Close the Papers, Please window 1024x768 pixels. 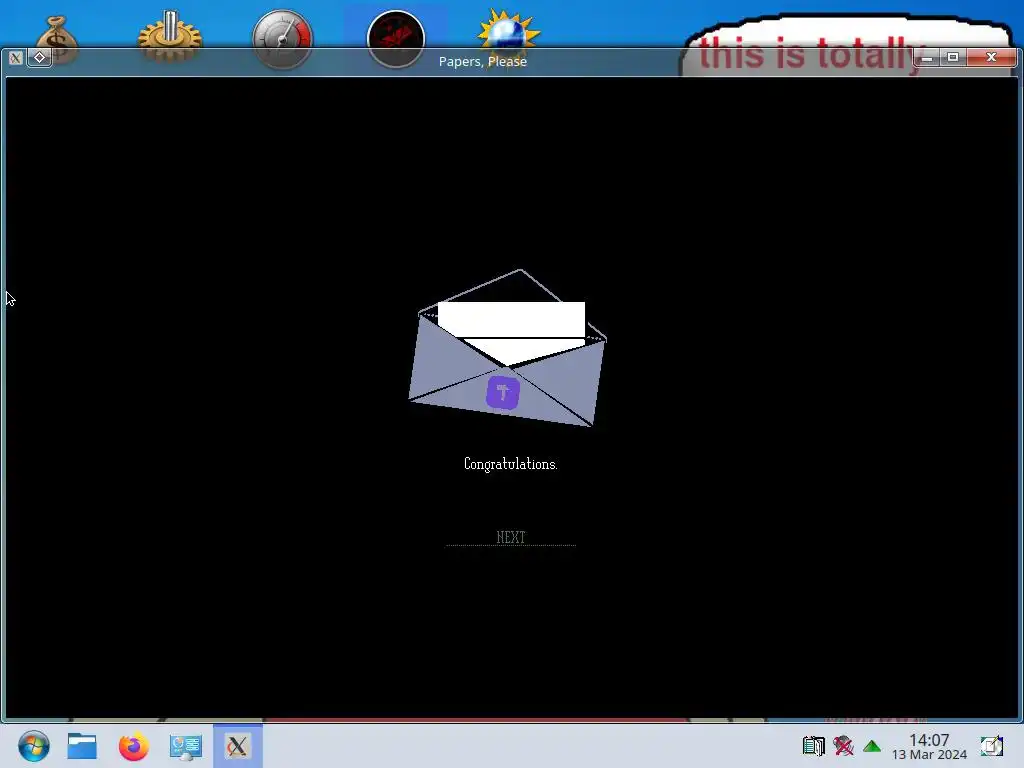point(991,57)
